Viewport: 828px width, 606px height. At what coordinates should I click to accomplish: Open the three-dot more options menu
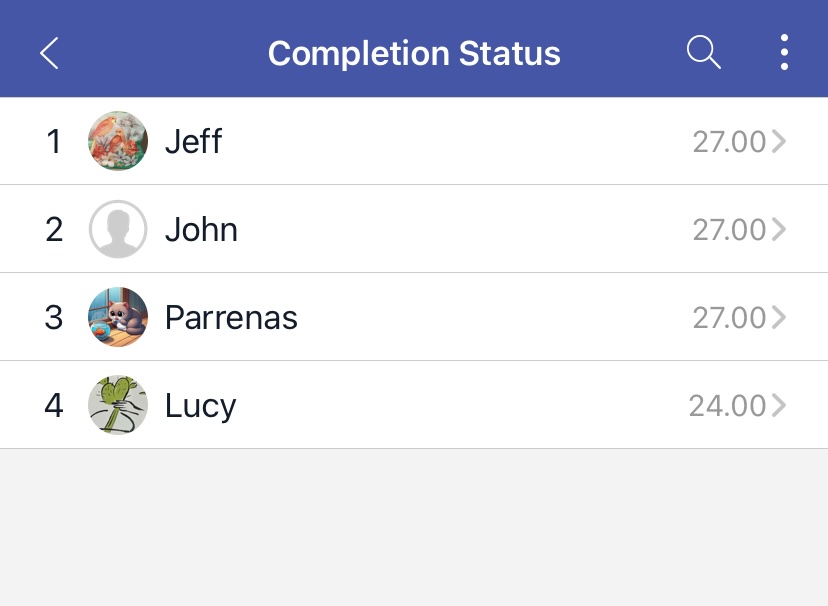[784, 52]
